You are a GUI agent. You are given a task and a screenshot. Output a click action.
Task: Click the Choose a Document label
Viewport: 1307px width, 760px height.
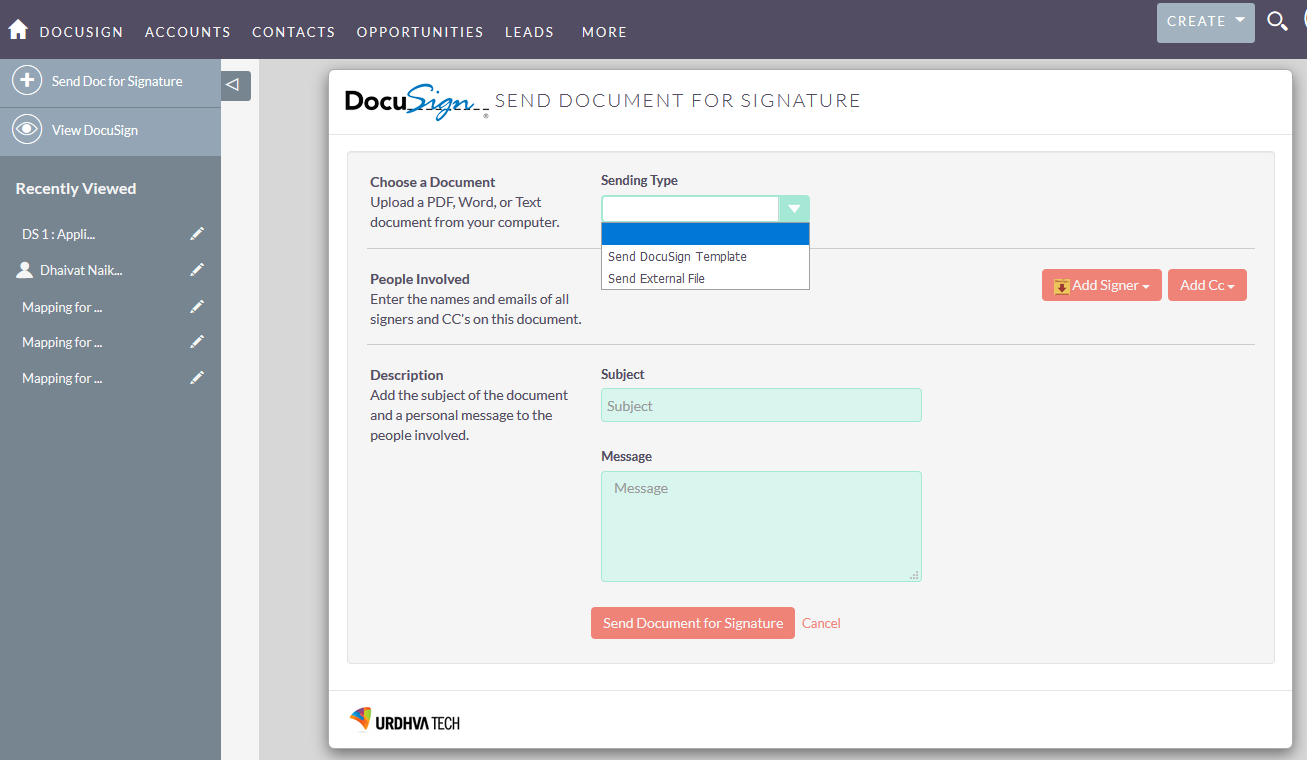(x=433, y=182)
